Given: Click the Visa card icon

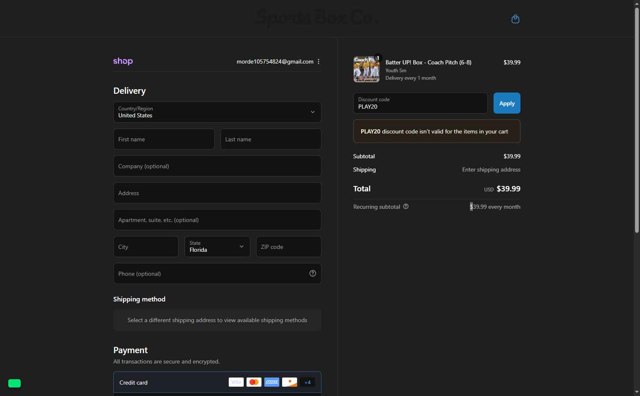Looking at the screenshot, I should click(236, 382).
